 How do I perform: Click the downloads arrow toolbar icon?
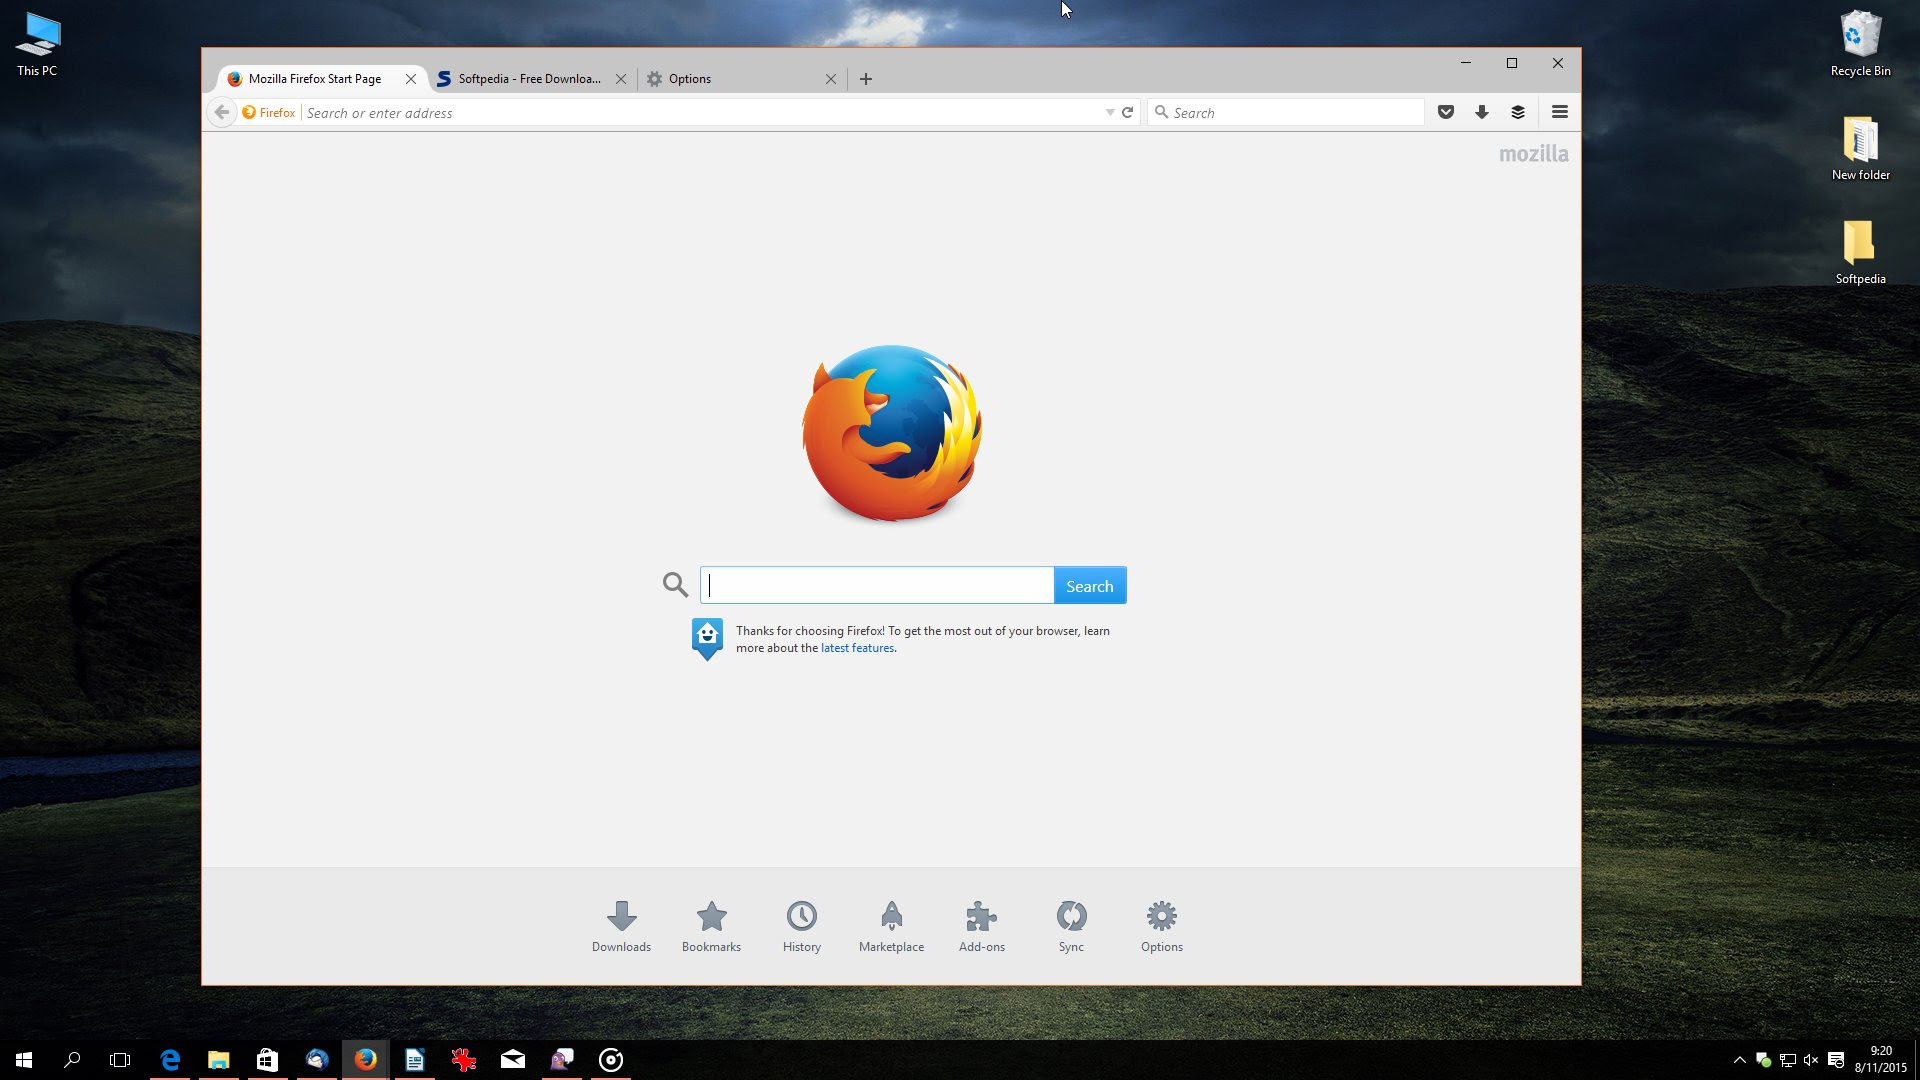(1481, 112)
